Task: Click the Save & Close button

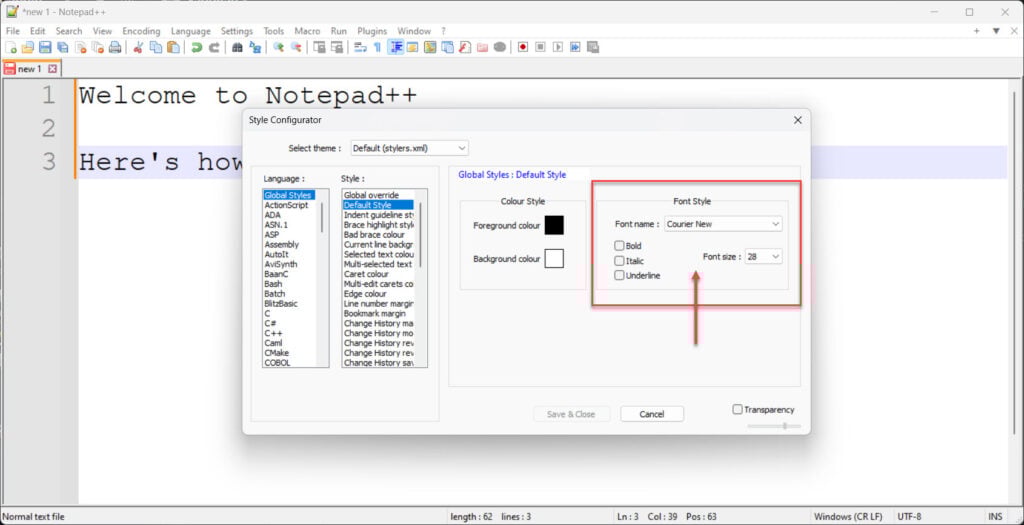Action: tap(571, 414)
